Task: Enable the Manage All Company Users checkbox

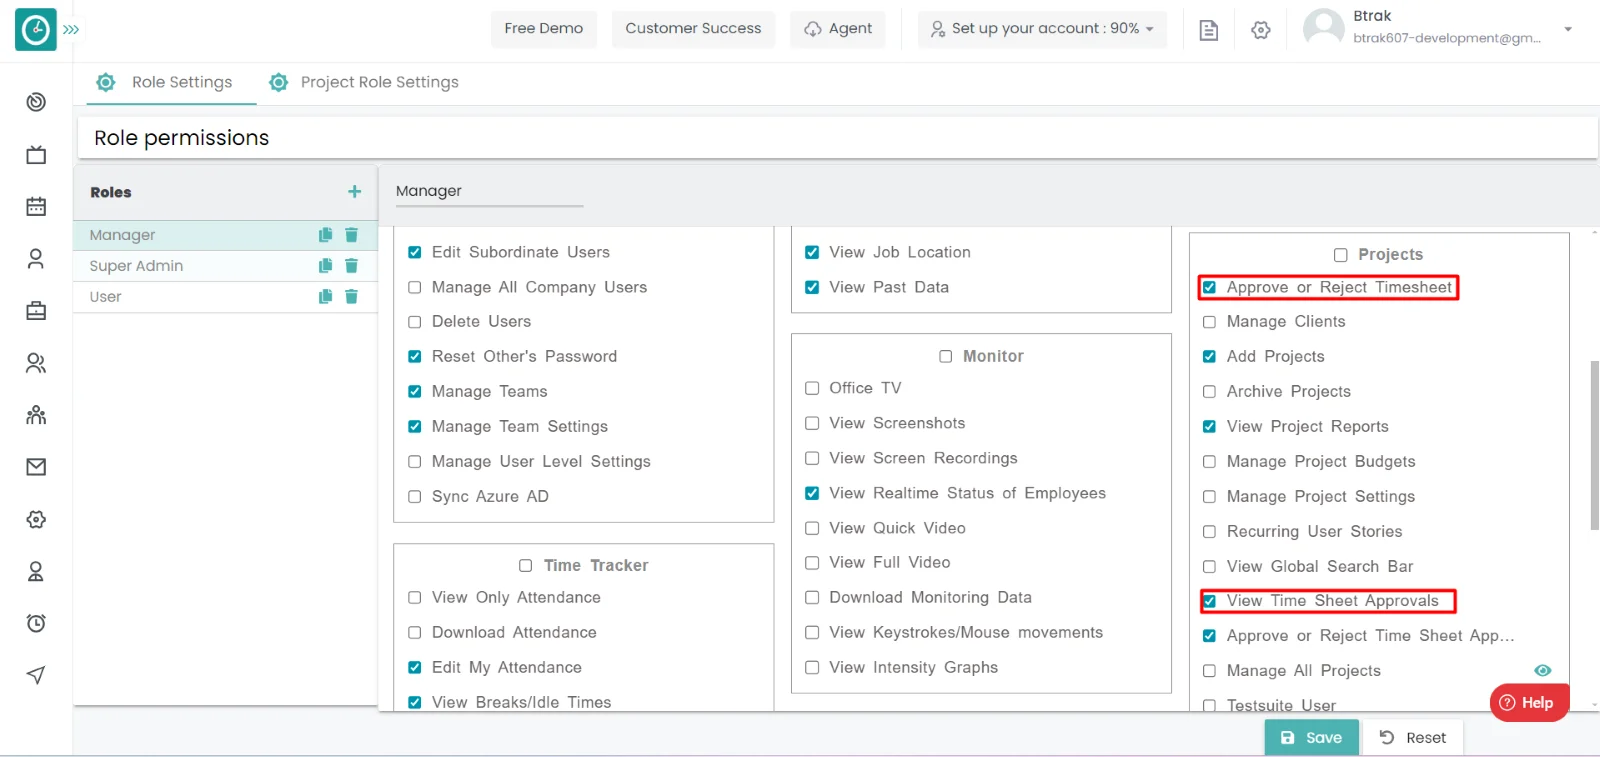Action: 415,288
